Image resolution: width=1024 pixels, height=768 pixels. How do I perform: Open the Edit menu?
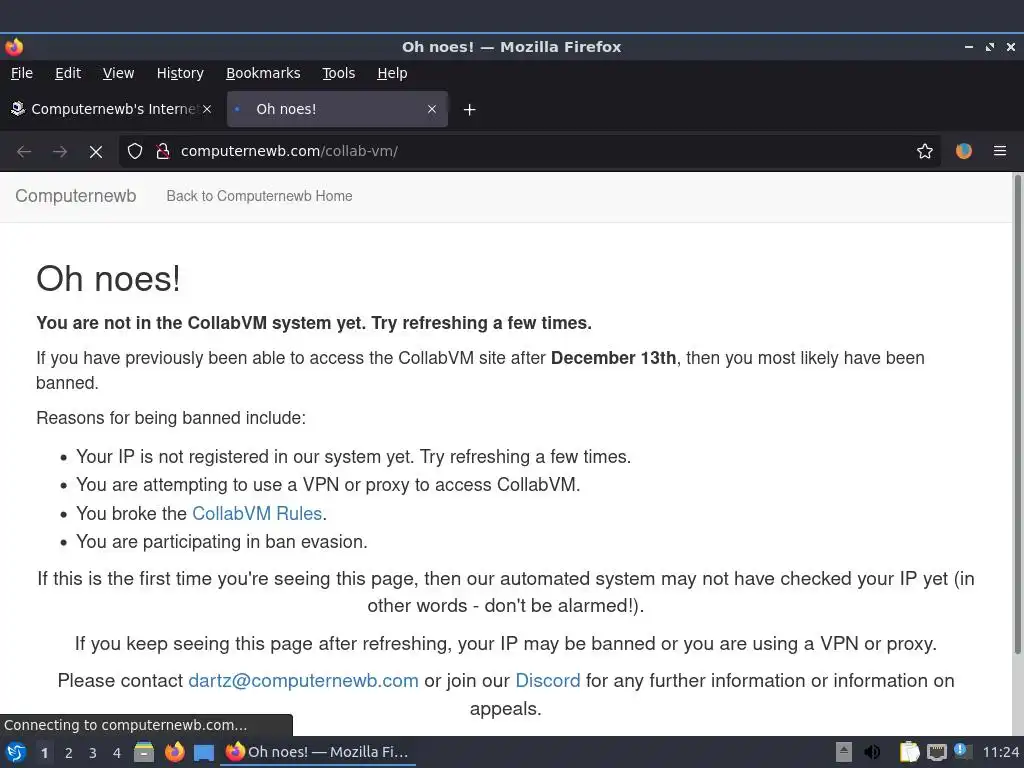point(68,73)
